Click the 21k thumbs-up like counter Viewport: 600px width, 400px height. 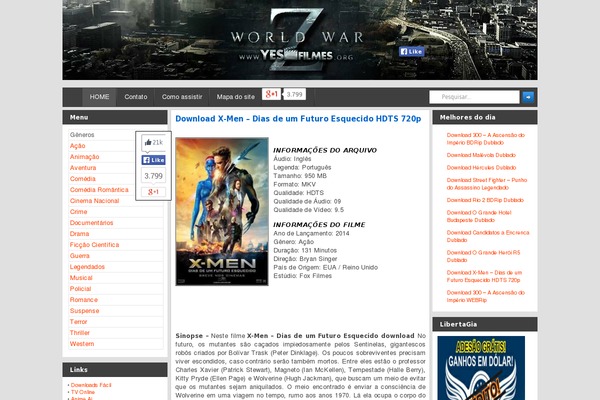click(x=153, y=142)
